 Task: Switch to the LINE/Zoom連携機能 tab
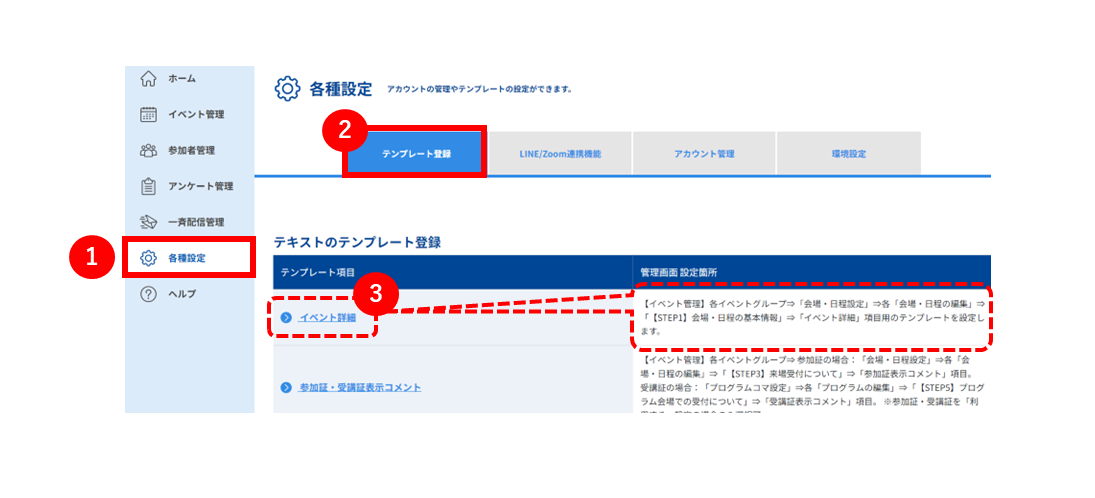[x=560, y=153]
